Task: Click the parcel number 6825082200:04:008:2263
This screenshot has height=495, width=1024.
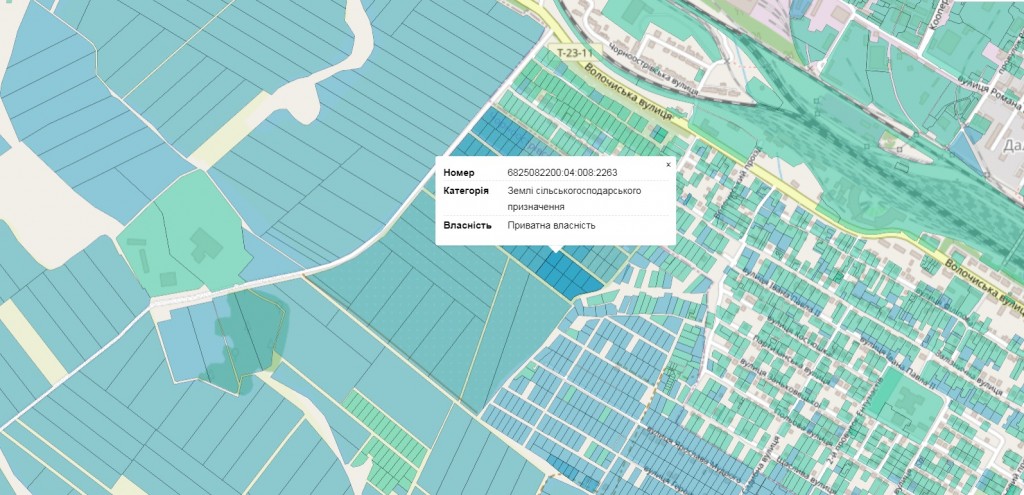Action: point(560,173)
